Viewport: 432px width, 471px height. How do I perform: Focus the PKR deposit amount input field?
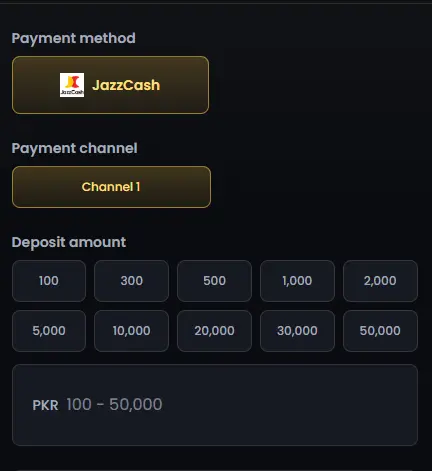(215, 405)
